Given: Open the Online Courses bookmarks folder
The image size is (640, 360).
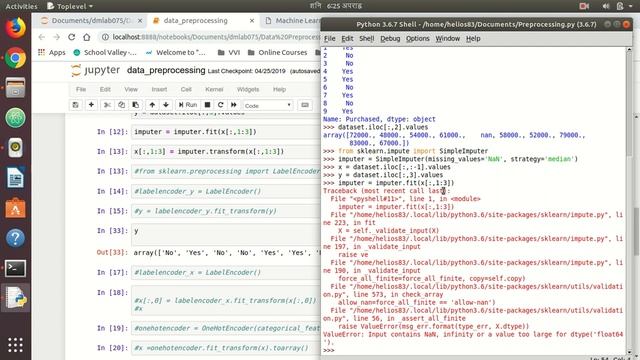Looking at the screenshot, I should (x=277, y=53).
